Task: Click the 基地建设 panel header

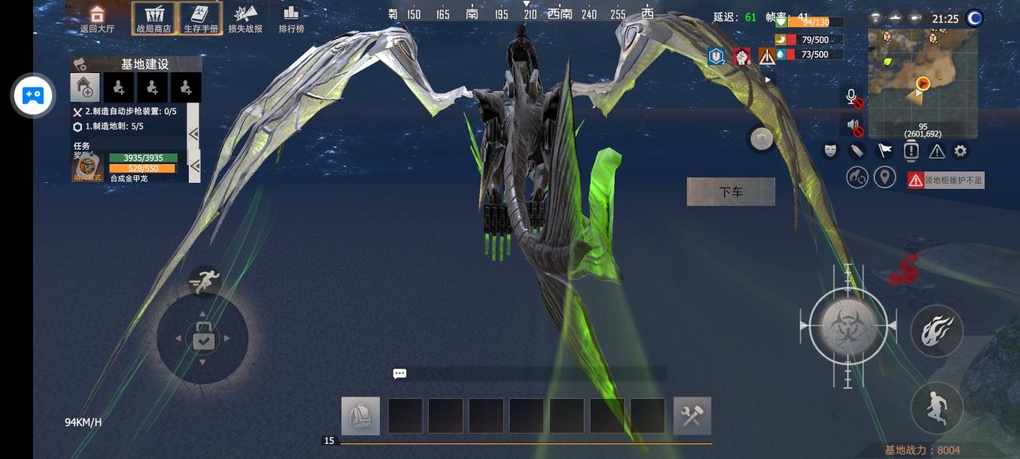Action: click(144, 64)
